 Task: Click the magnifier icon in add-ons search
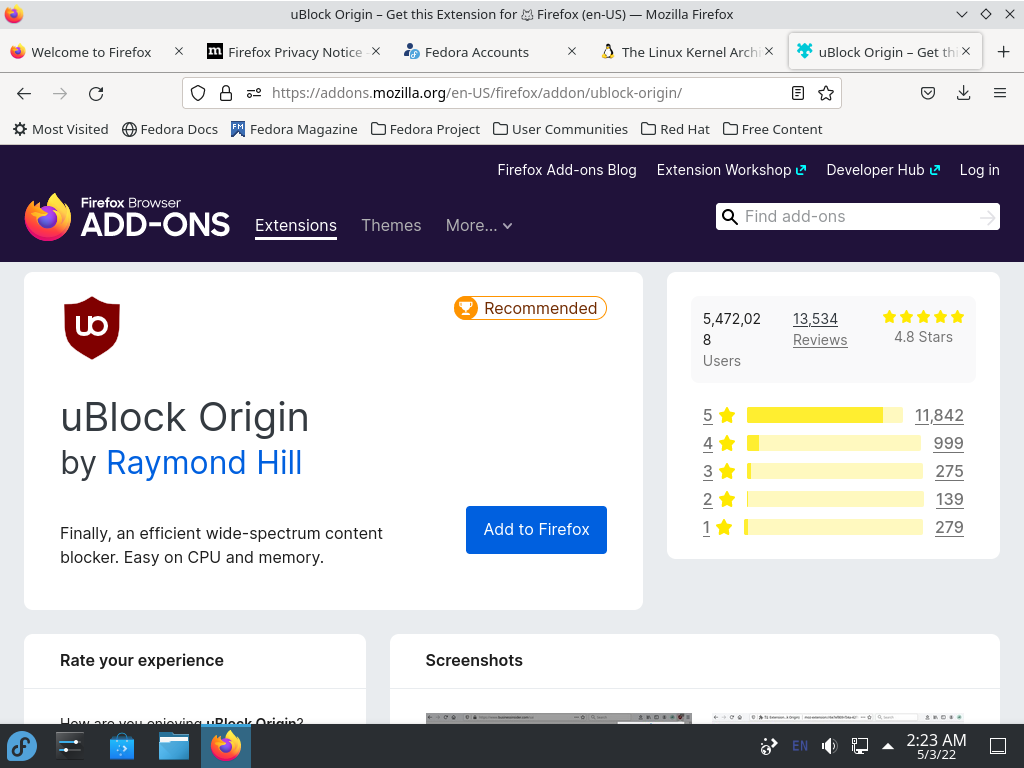[x=730, y=217]
